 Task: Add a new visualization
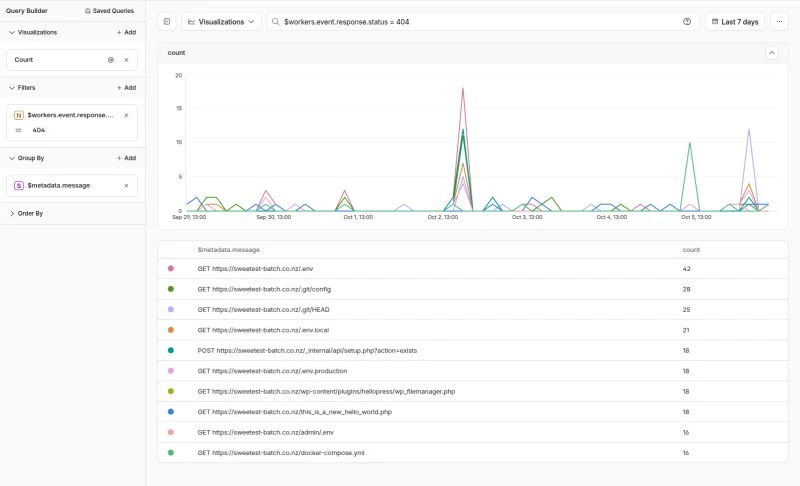coord(126,32)
